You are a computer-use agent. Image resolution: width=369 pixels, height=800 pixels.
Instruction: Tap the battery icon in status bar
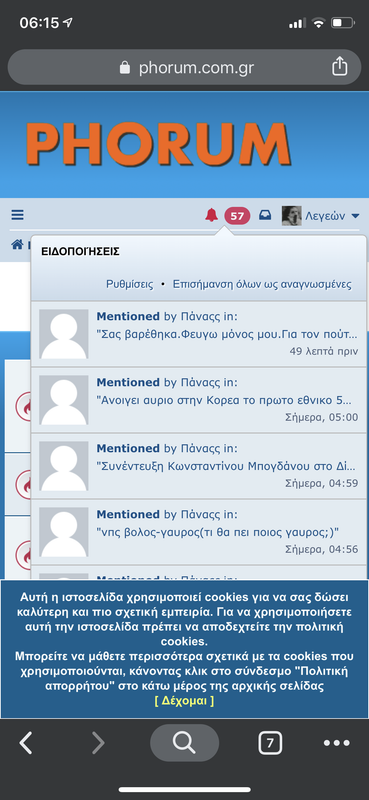(x=342, y=23)
